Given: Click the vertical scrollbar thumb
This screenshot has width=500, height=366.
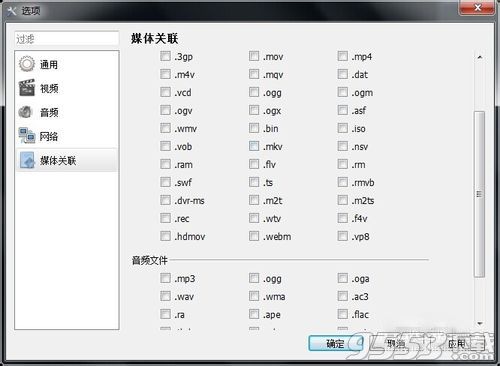Looking at the screenshot, I should coord(479,194).
